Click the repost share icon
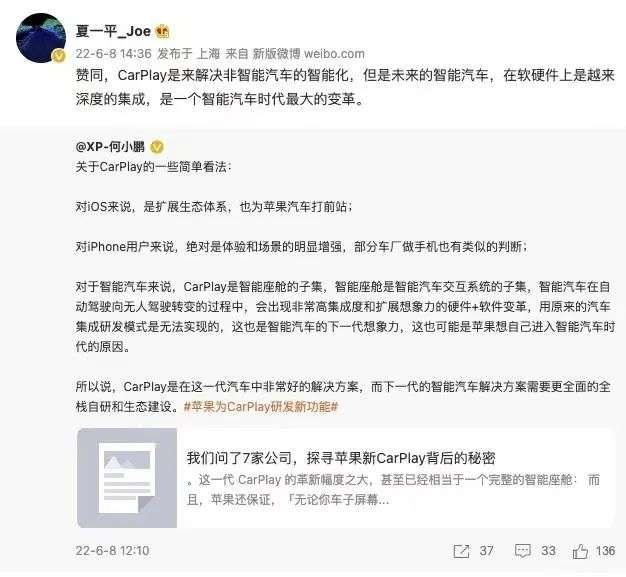Image resolution: width=626 pixels, height=577 pixels. pyautogui.click(x=462, y=551)
